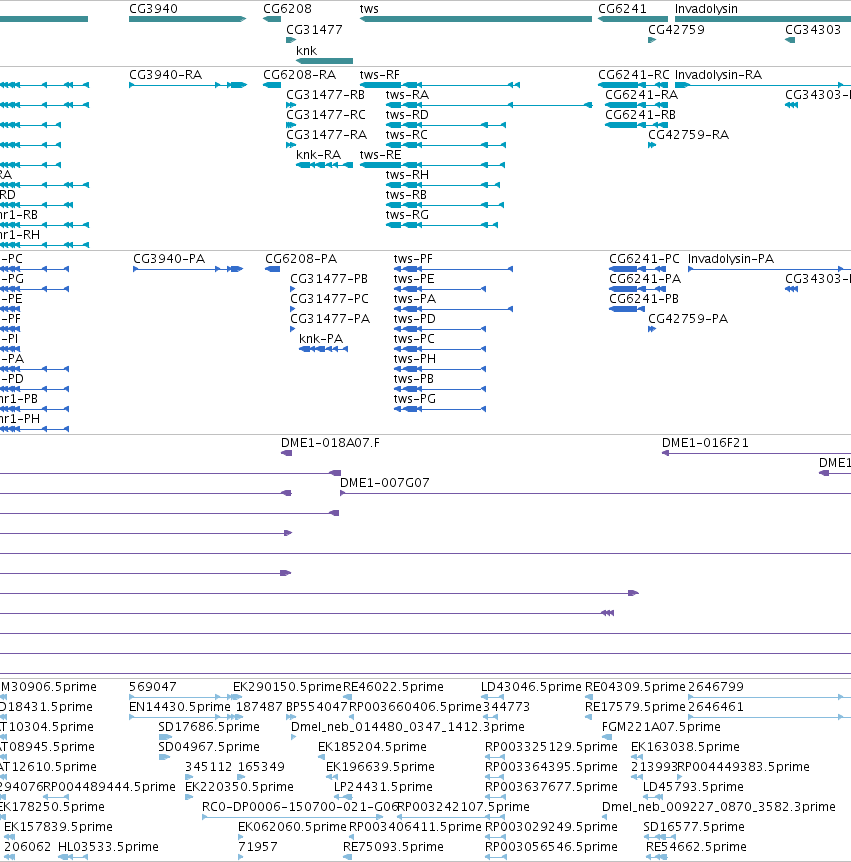The image size is (851, 862).
Task: Click protein tws-PH
Action: pyautogui.click(x=440, y=369)
